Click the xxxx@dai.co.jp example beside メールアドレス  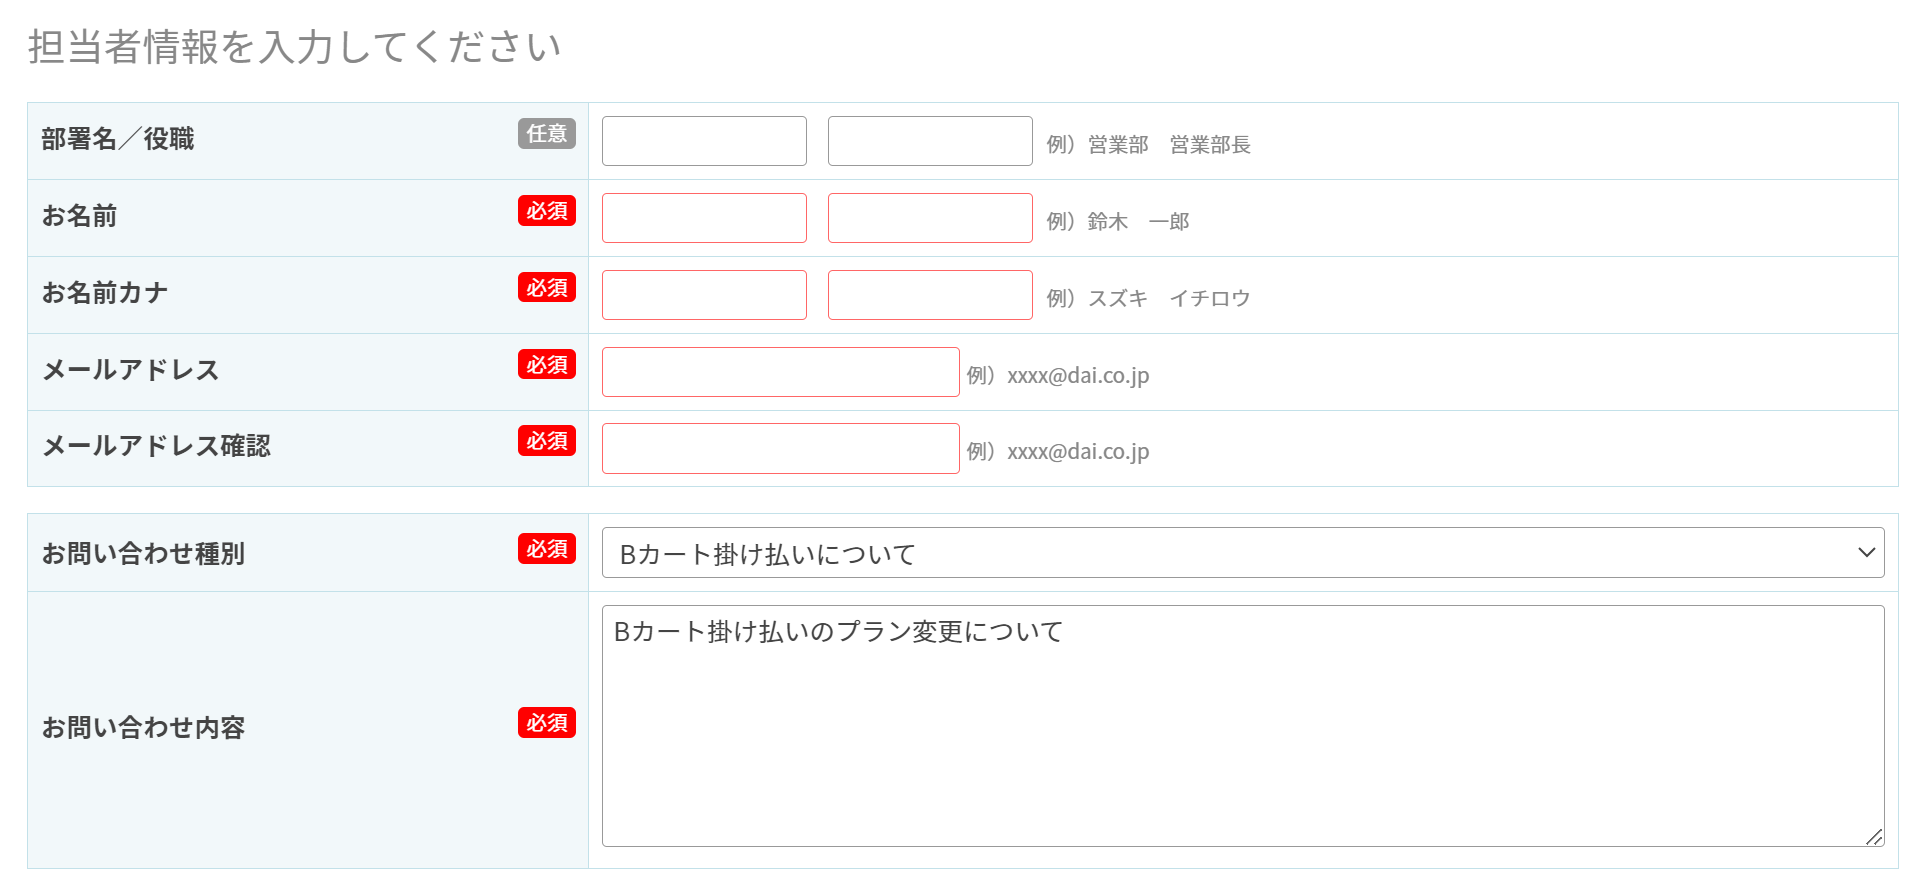tap(1078, 376)
